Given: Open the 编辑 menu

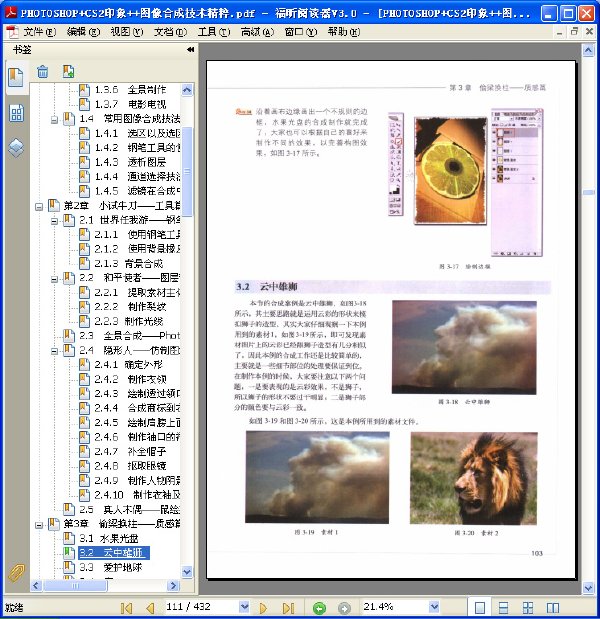Looking at the screenshot, I should 83,32.
